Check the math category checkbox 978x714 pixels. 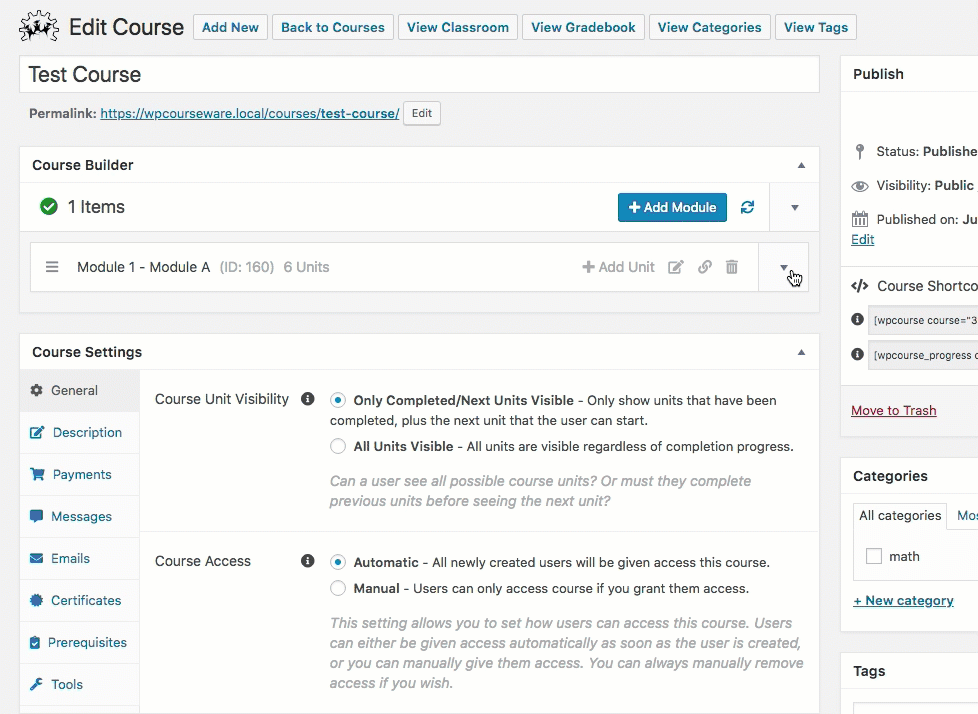click(874, 556)
